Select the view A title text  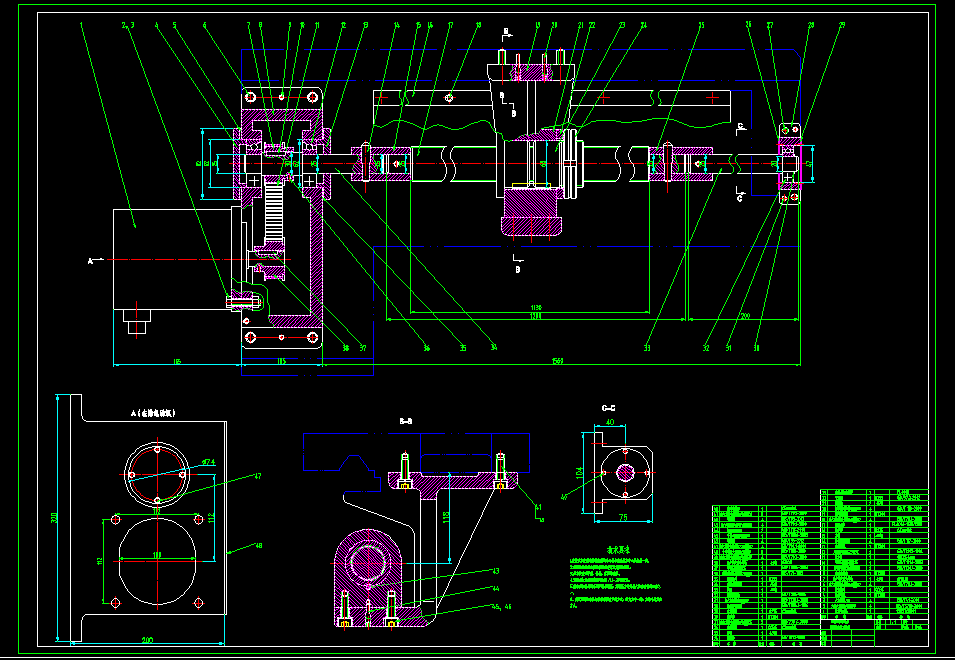[153, 413]
